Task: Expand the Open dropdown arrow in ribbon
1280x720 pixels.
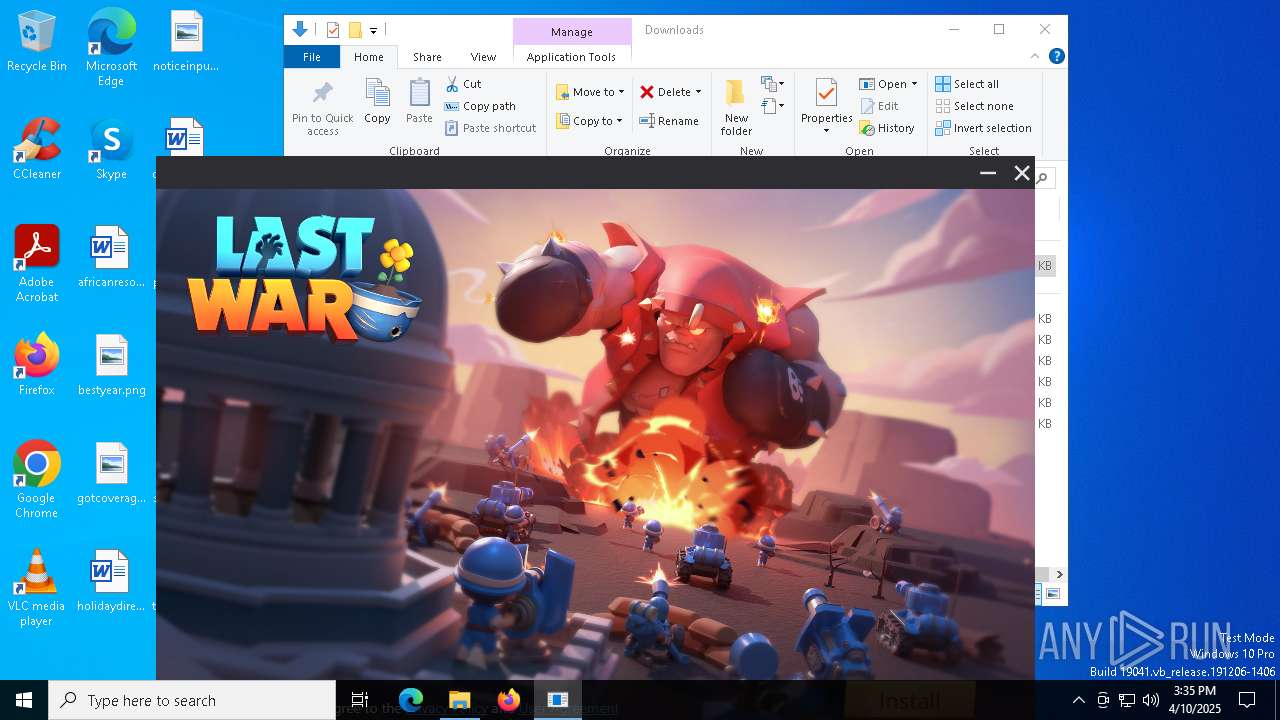Action: [914, 84]
